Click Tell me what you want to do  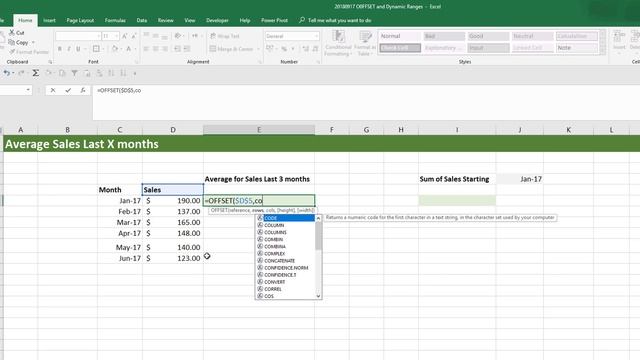coord(335,20)
